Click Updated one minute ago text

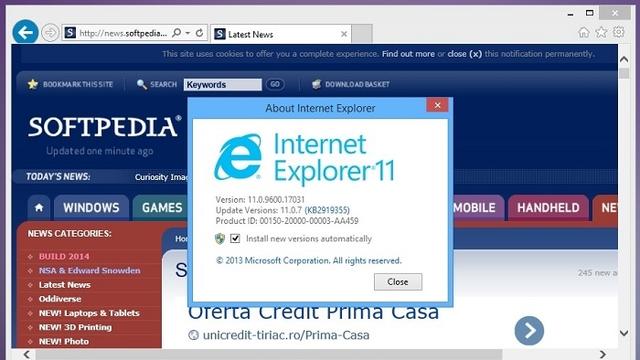100,151
